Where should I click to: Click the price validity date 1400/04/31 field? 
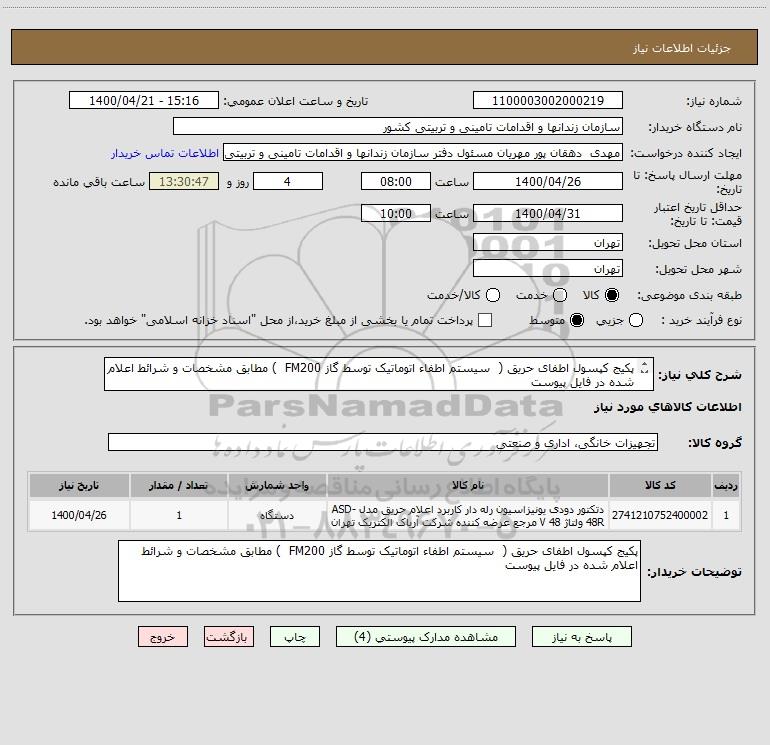tap(548, 213)
